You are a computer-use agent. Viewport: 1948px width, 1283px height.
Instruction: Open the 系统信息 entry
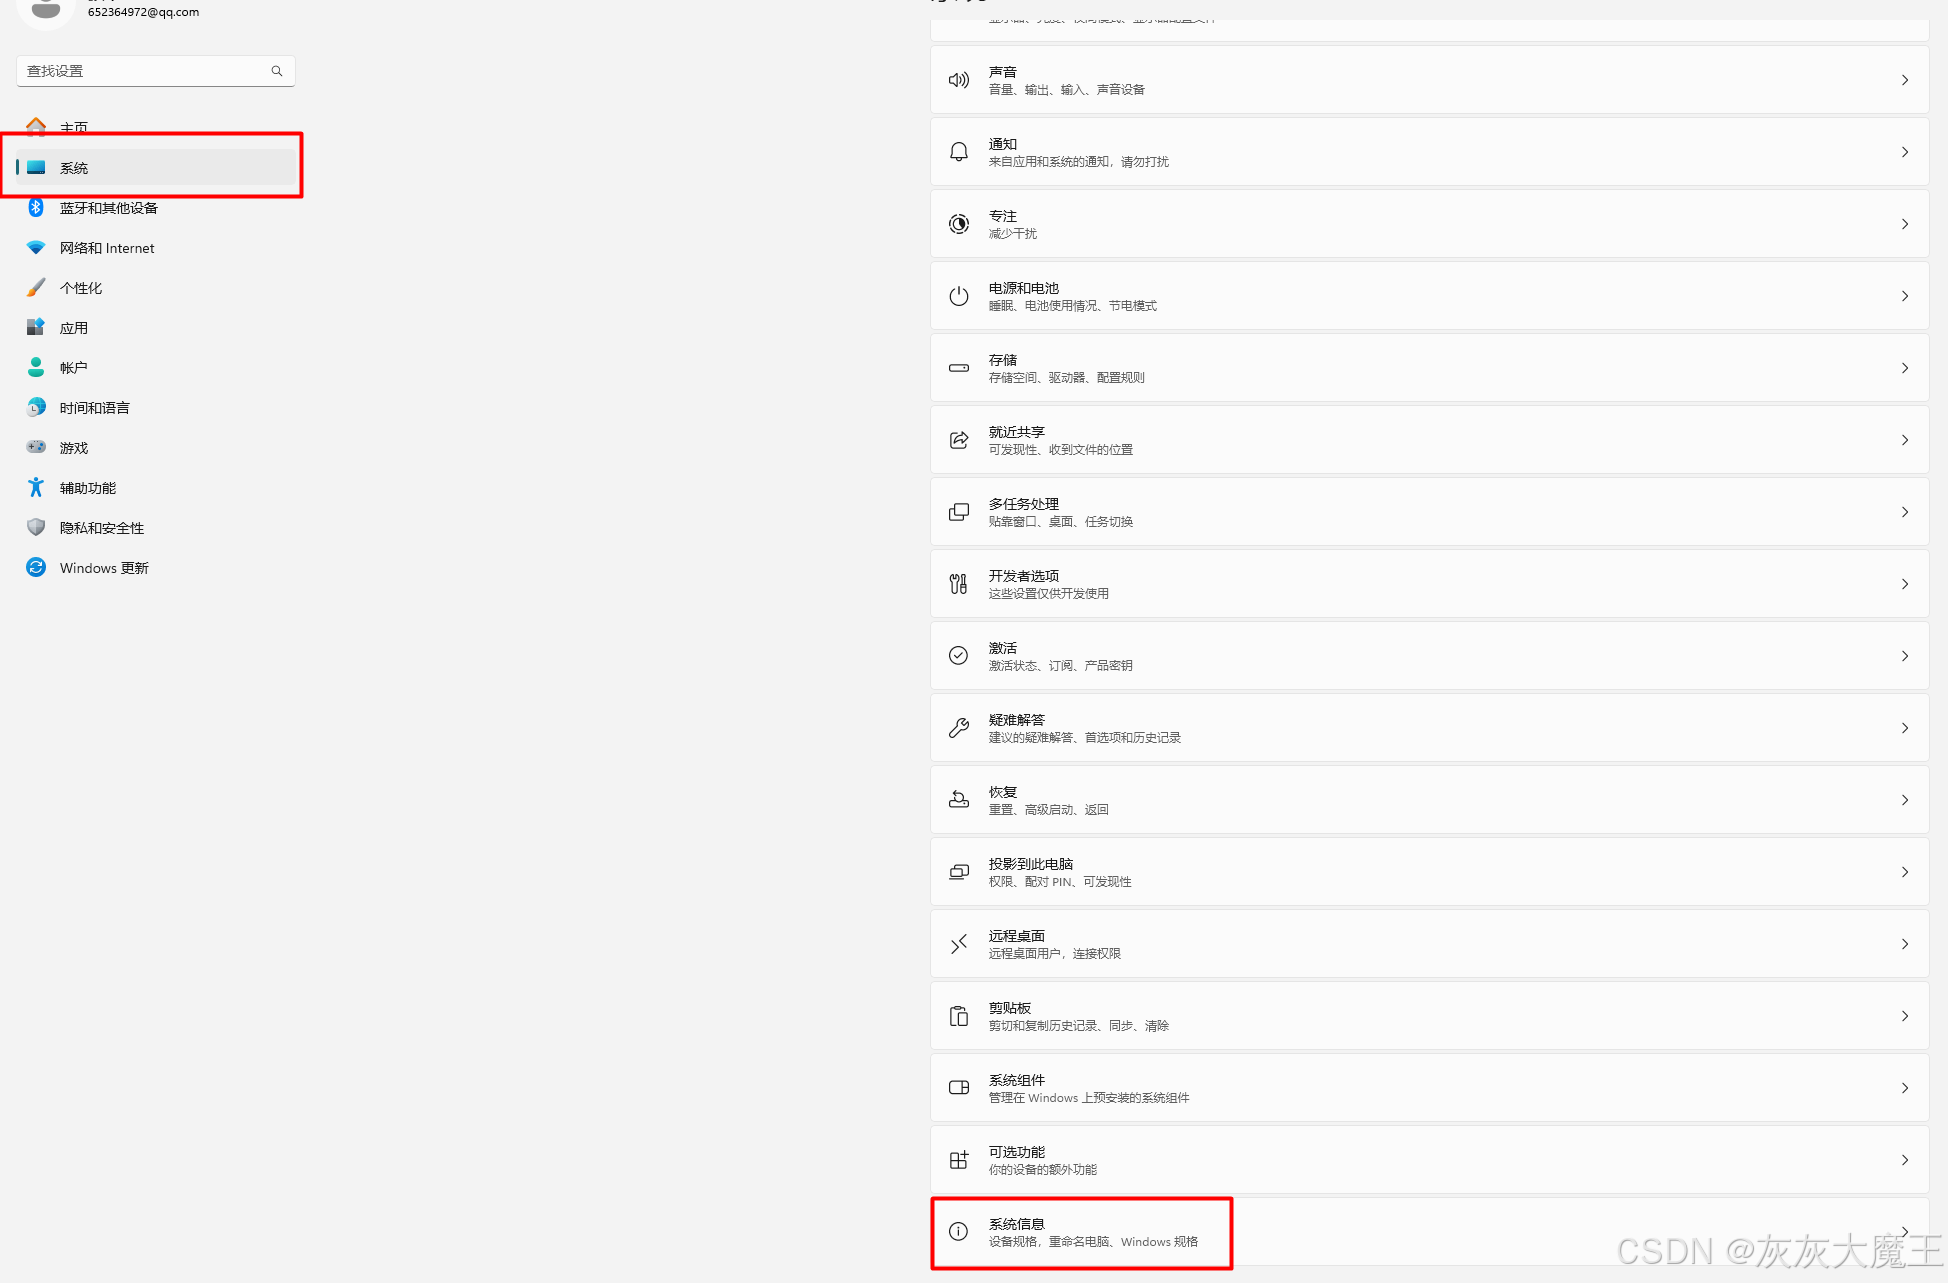point(1429,1232)
